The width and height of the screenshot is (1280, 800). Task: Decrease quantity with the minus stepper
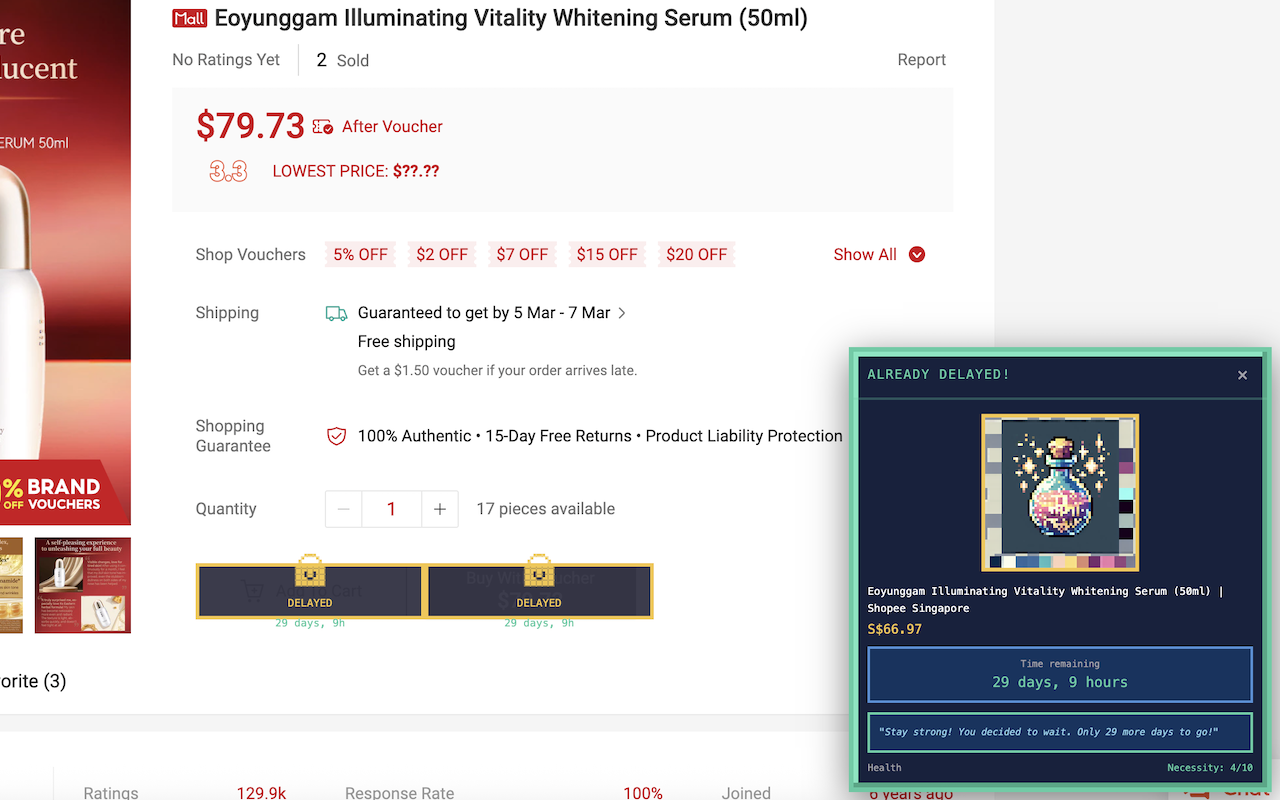(x=343, y=508)
